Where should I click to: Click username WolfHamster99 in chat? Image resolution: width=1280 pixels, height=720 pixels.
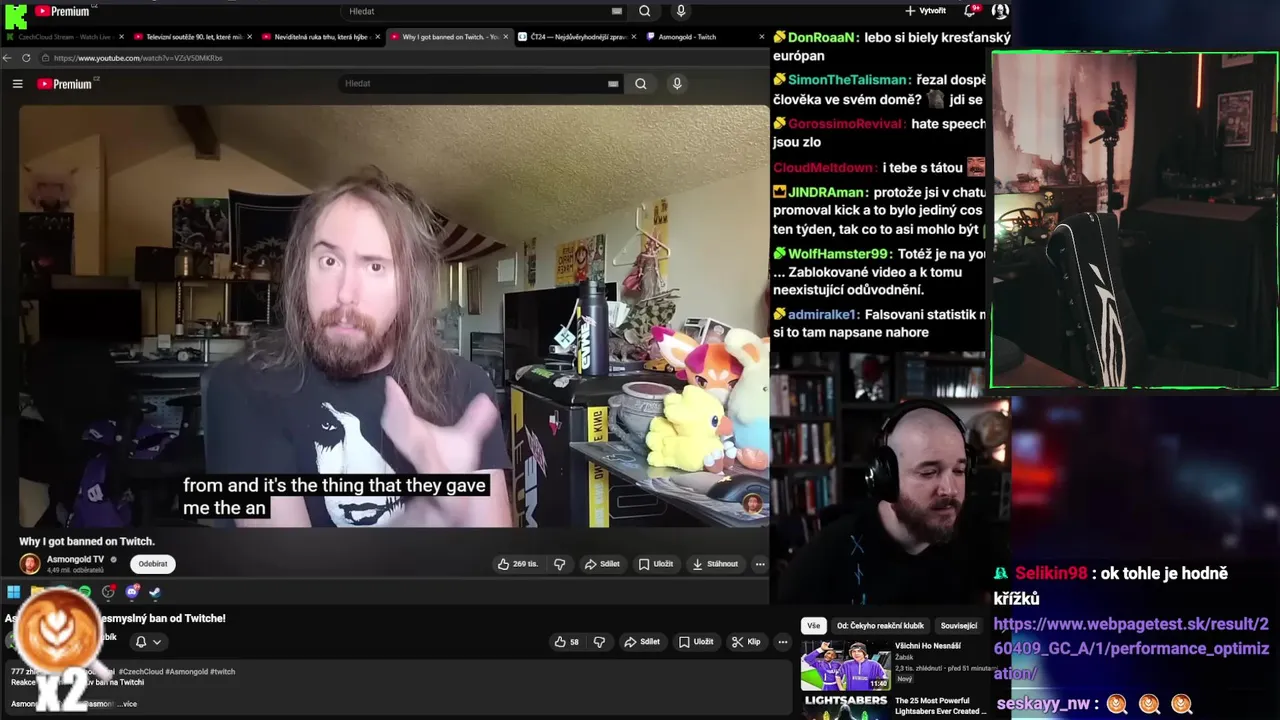pos(838,254)
